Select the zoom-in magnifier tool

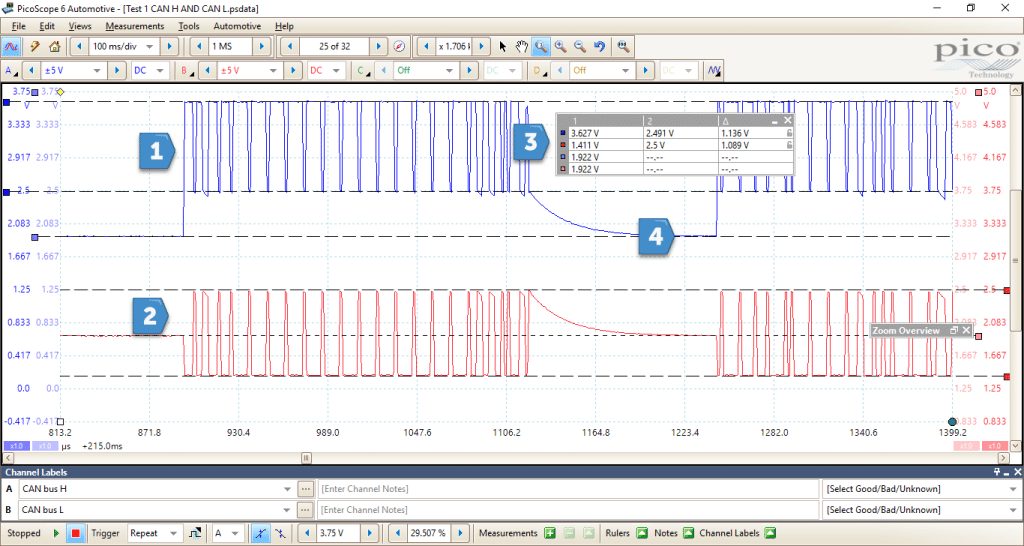point(560,46)
